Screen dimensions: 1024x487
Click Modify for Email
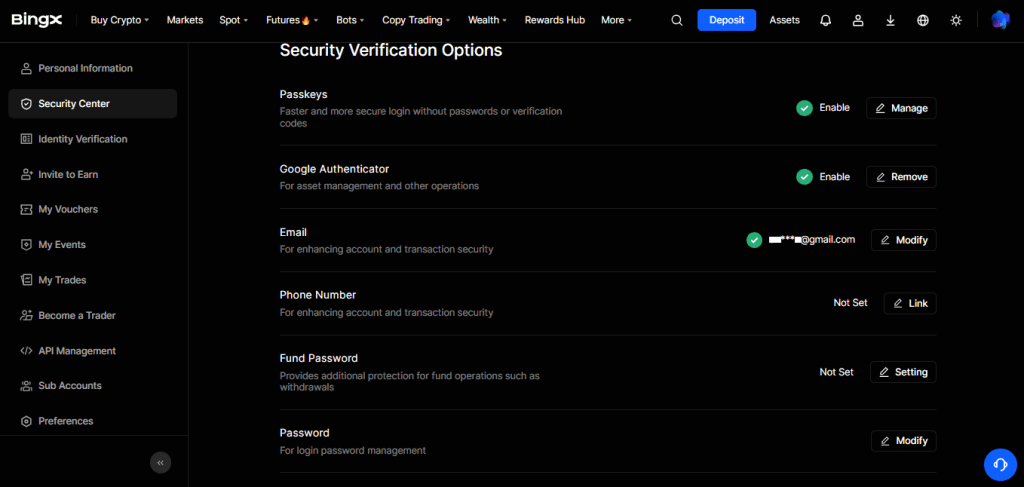click(904, 240)
